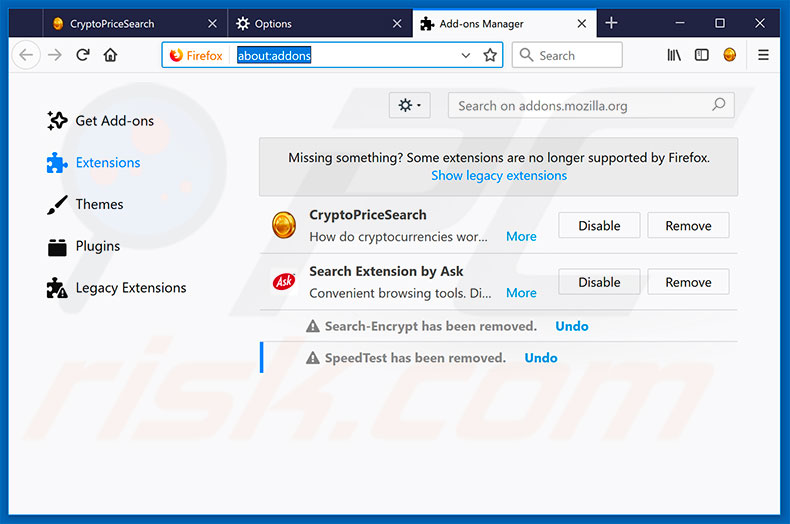
Task: Open a new tab with plus button
Action: [x=611, y=23]
